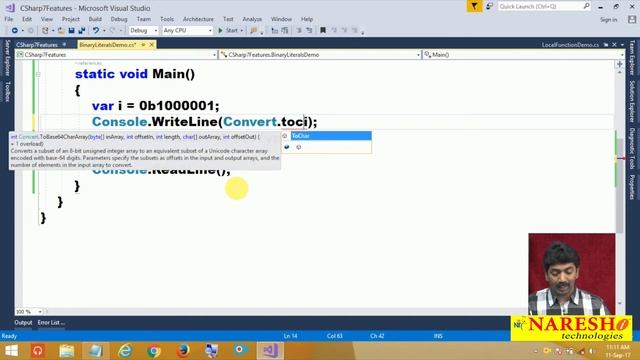The height and width of the screenshot is (360, 640).
Task: Click the IntelliSense filter icon under ToChar
Action: point(299,147)
